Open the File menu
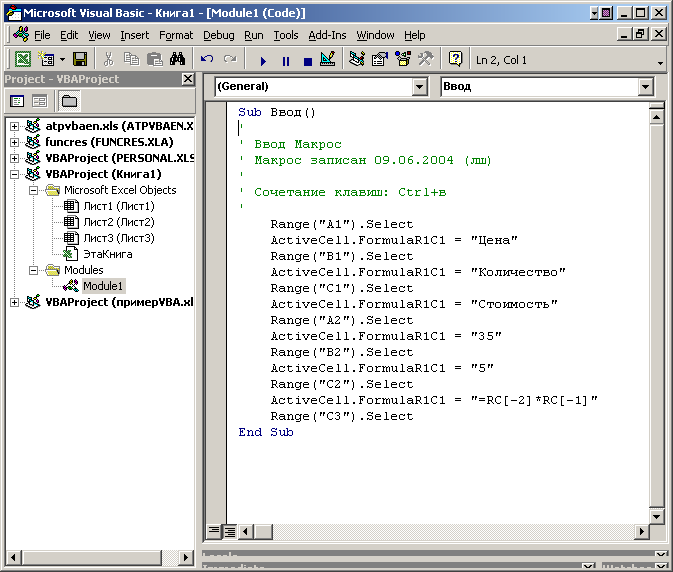The width and height of the screenshot is (673, 572). click(42, 35)
